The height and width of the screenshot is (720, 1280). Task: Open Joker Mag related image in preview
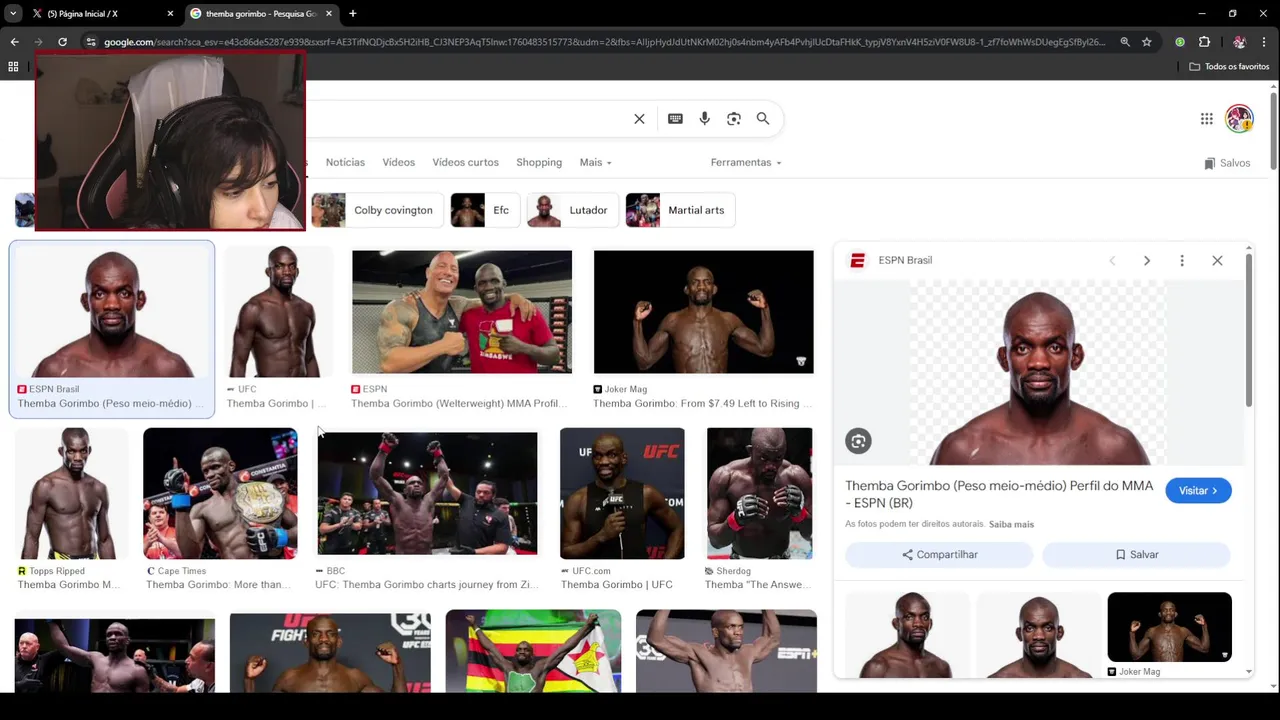[1169, 627]
